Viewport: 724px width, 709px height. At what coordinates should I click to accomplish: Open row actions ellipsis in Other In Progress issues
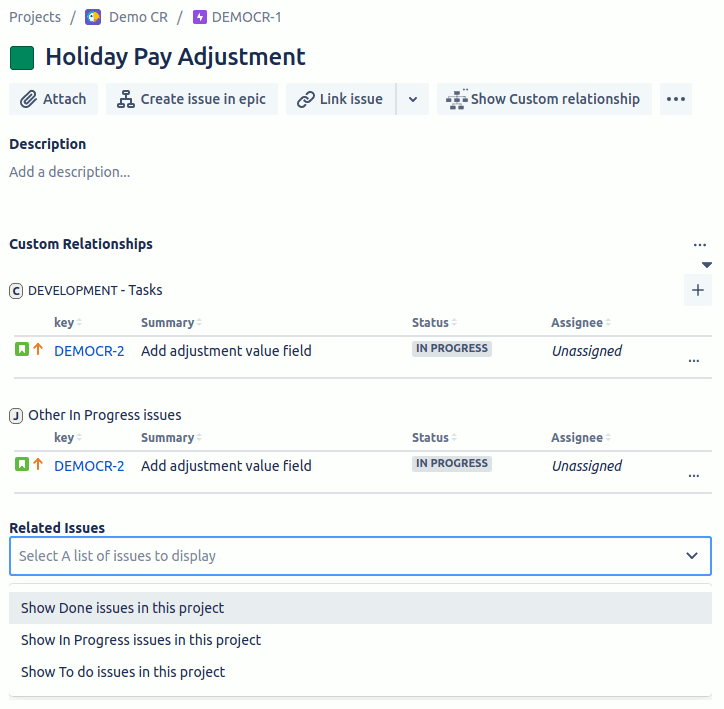(x=694, y=475)
